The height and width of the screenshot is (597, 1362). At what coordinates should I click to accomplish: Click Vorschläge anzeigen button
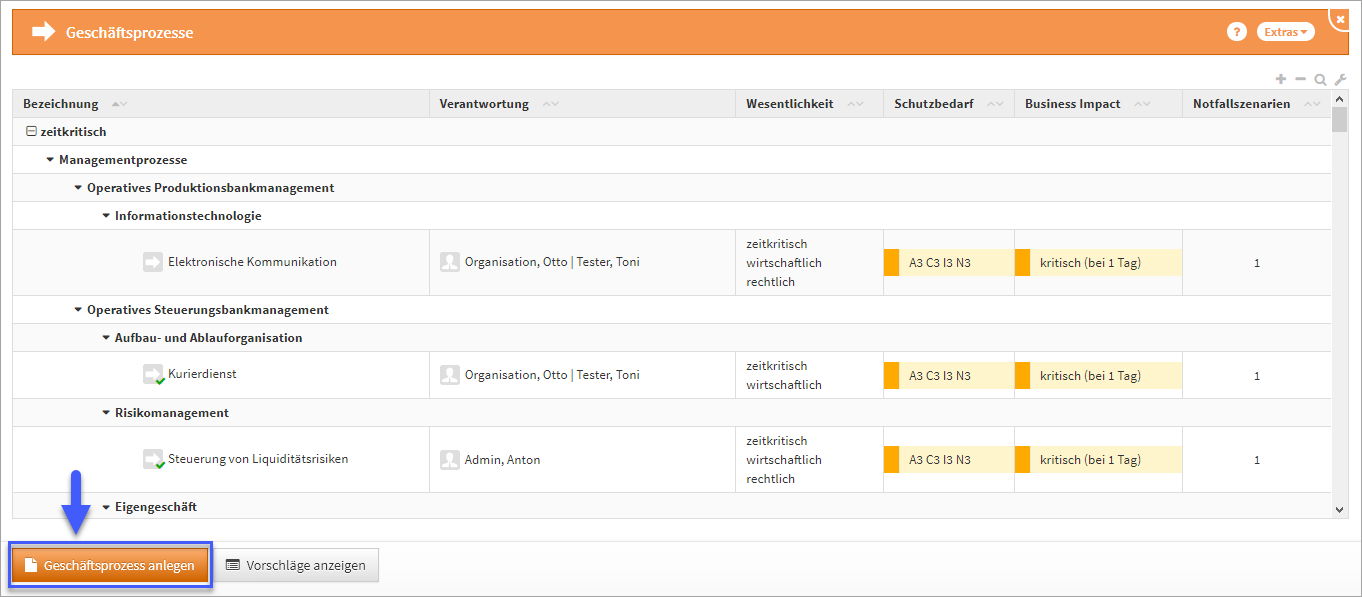coord(297,566)
